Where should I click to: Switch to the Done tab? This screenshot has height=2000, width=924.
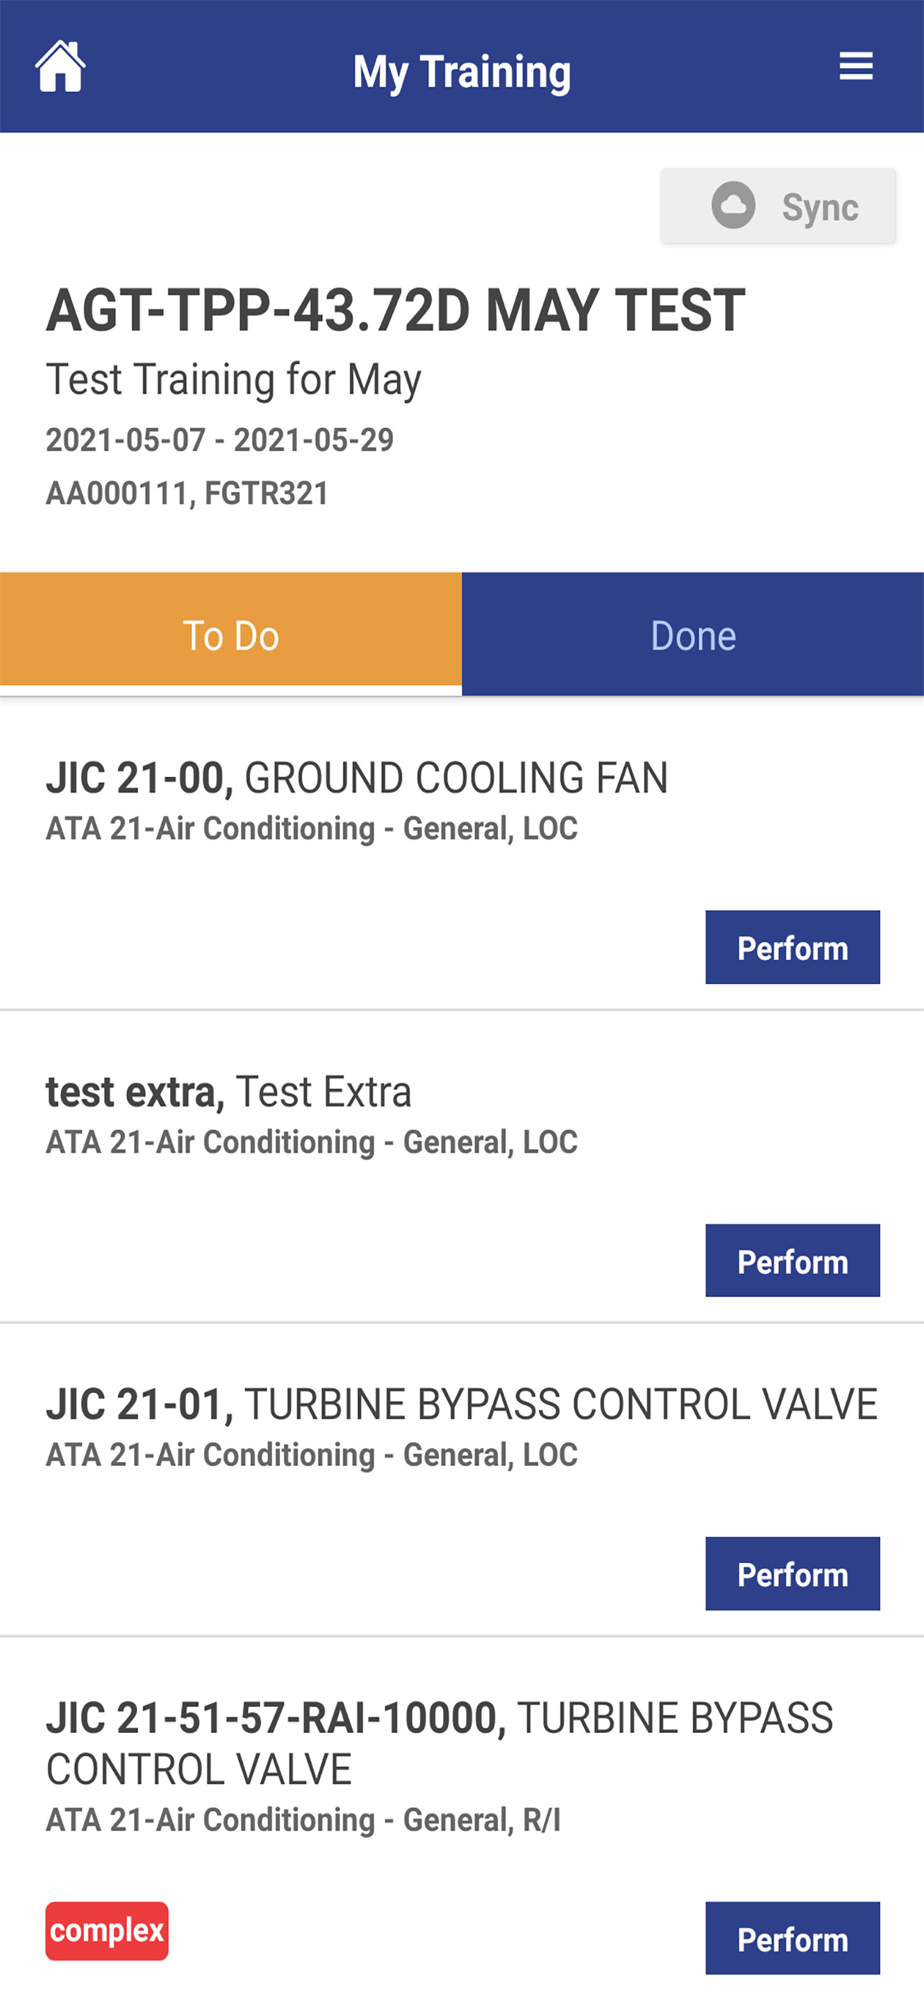pos(693,635)
